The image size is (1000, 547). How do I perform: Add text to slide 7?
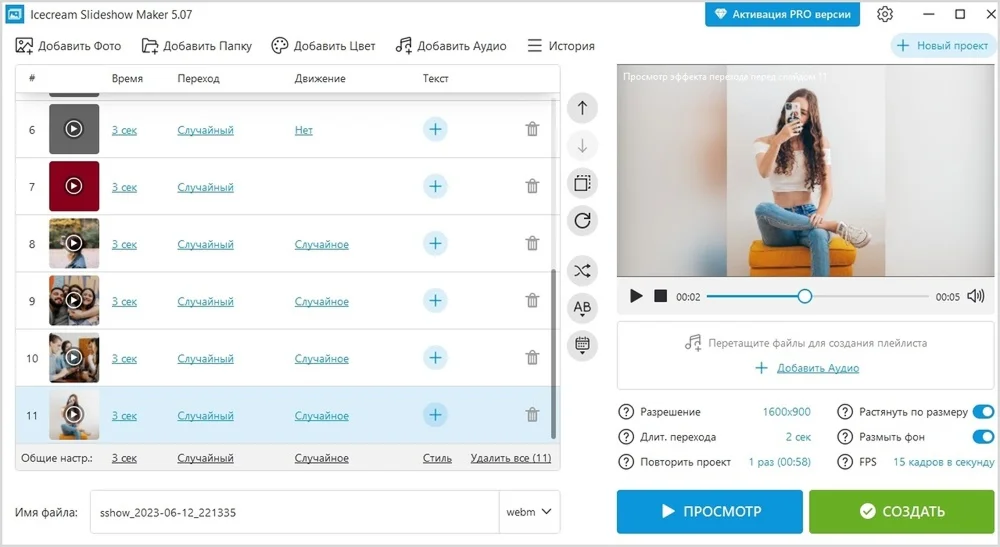(x=435, y=186)
